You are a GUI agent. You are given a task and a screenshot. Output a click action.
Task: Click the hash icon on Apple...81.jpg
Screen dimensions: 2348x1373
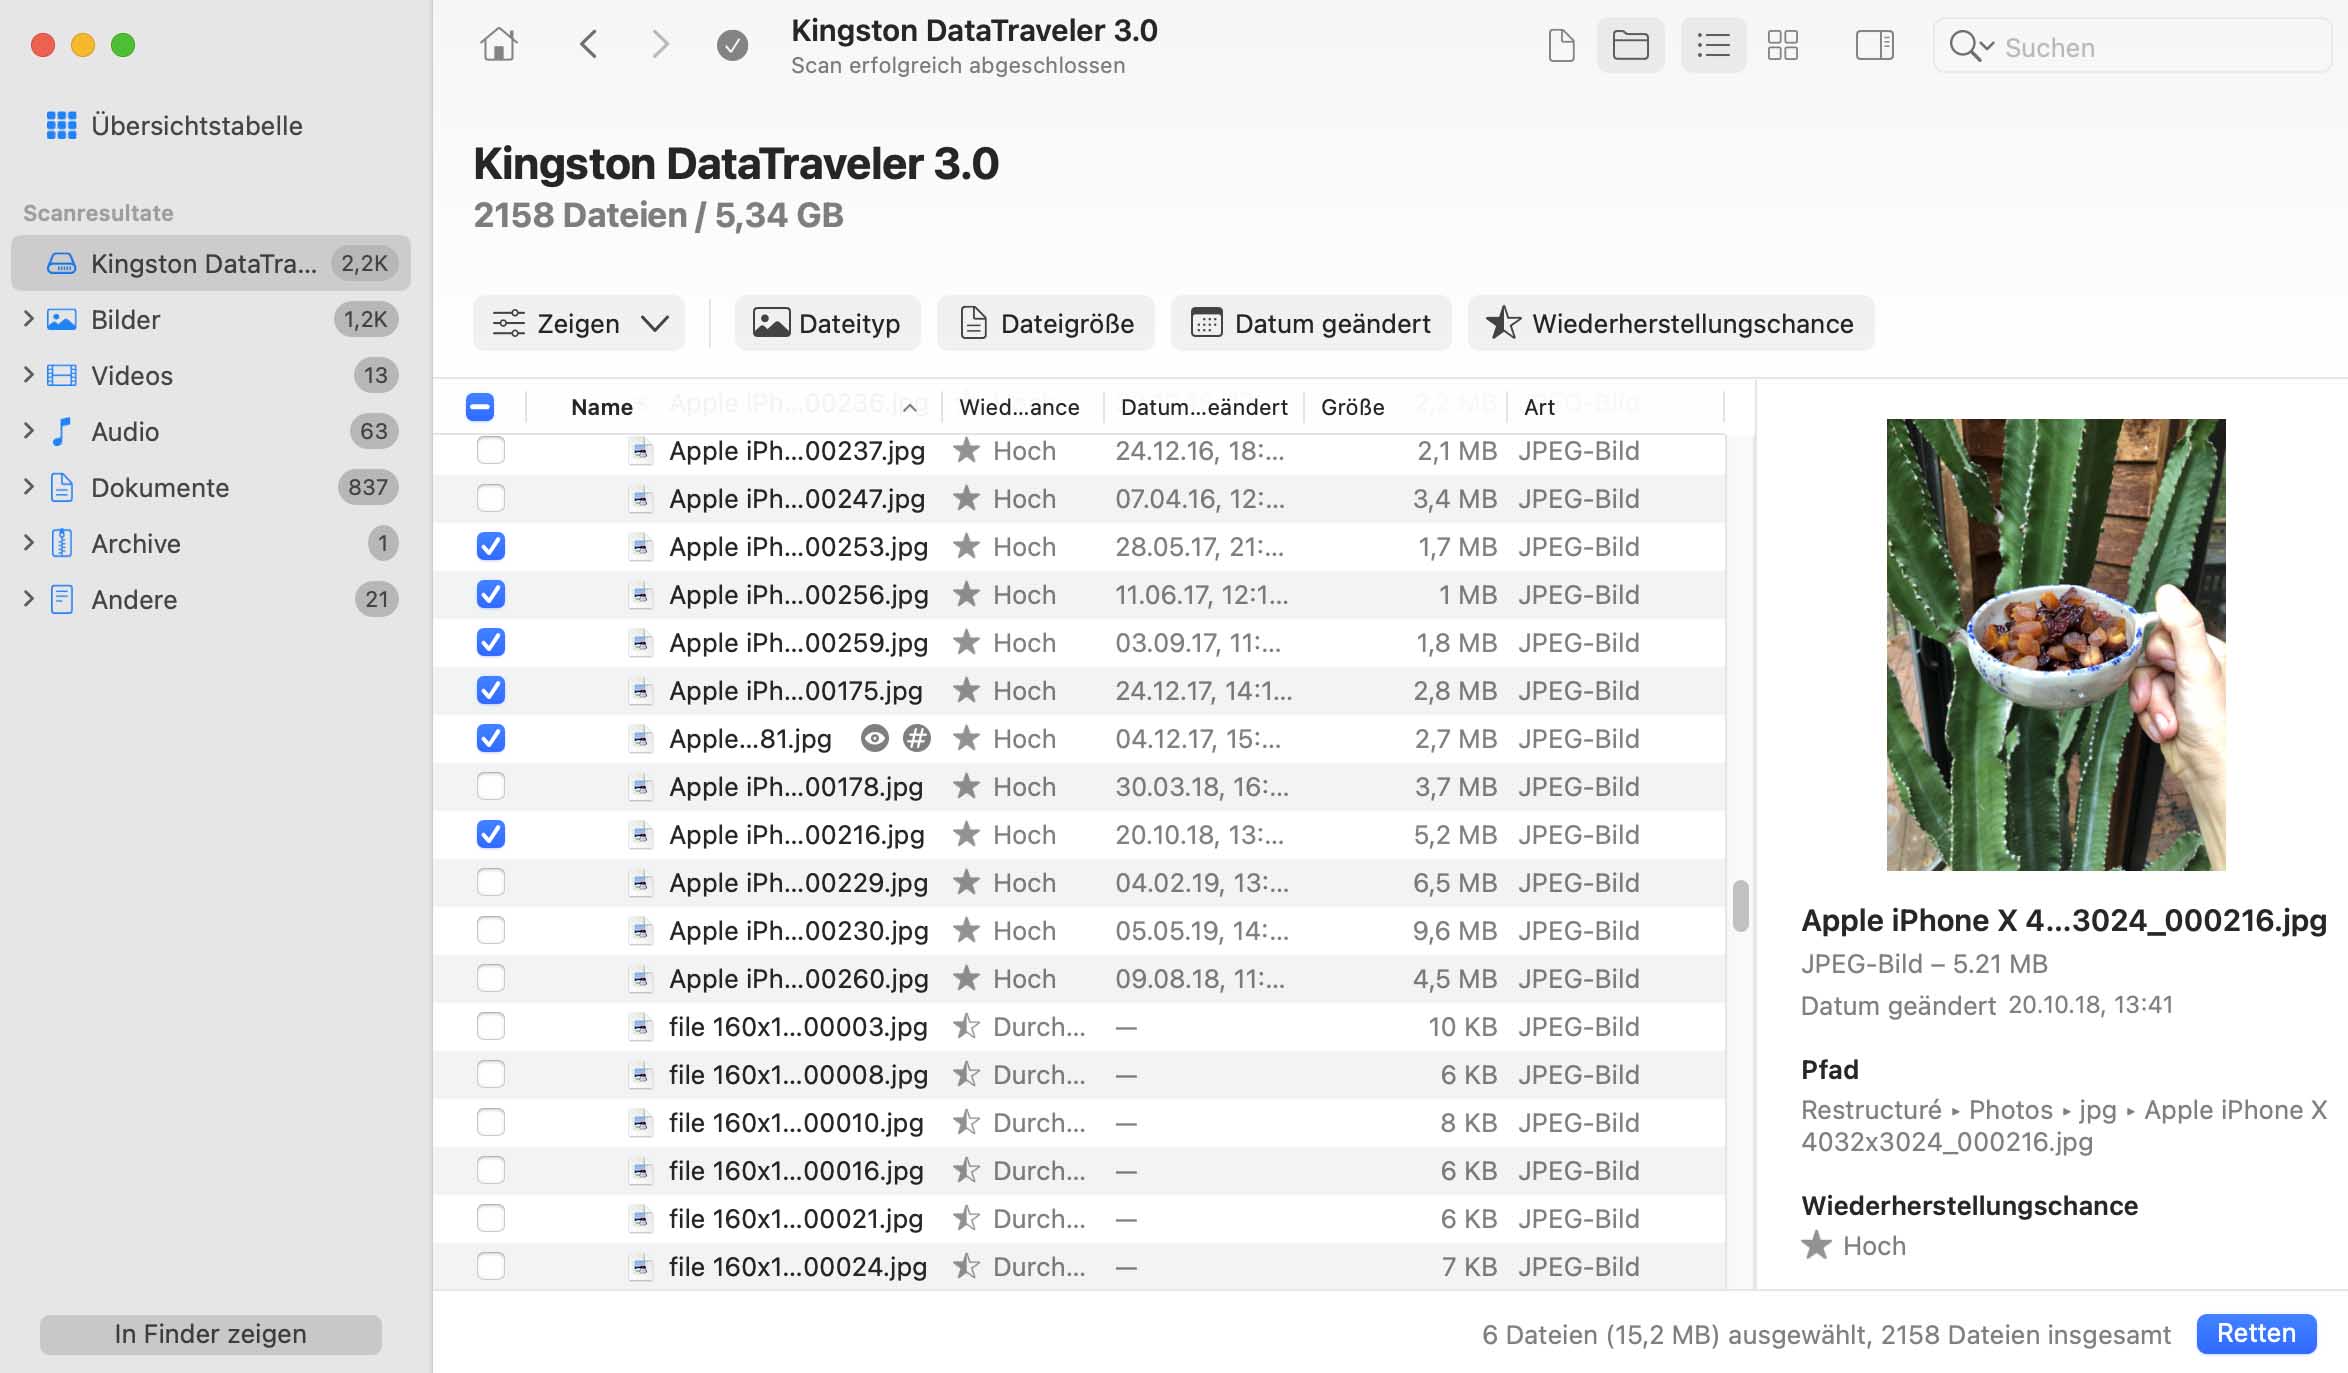[916, 739]
